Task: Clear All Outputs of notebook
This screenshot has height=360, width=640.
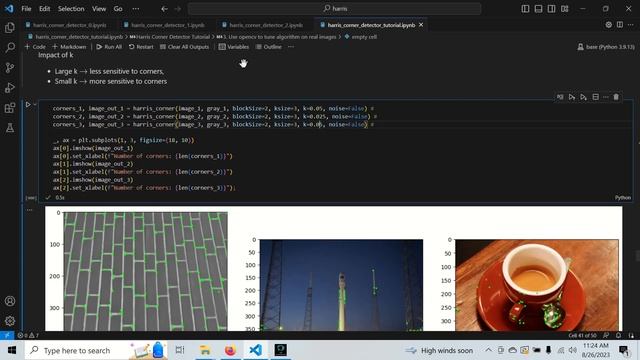Action: pos(184,47)
